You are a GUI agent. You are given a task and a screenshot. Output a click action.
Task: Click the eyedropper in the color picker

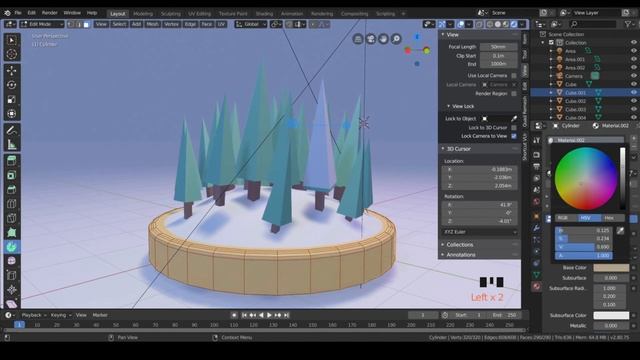click(x=620, y=231)
